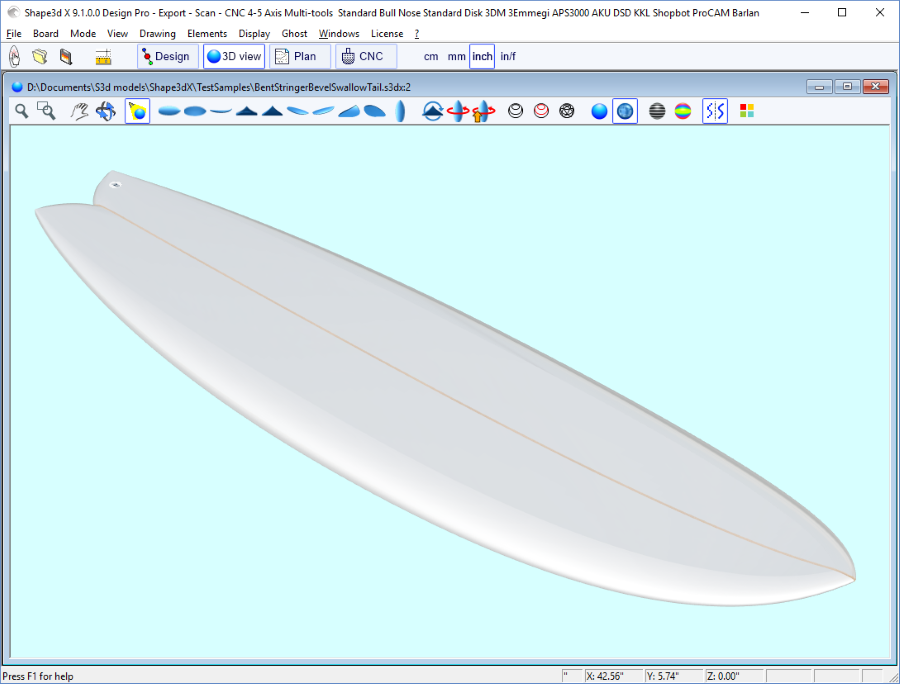Click the ruler measurement icon

(x=103, y=57)
